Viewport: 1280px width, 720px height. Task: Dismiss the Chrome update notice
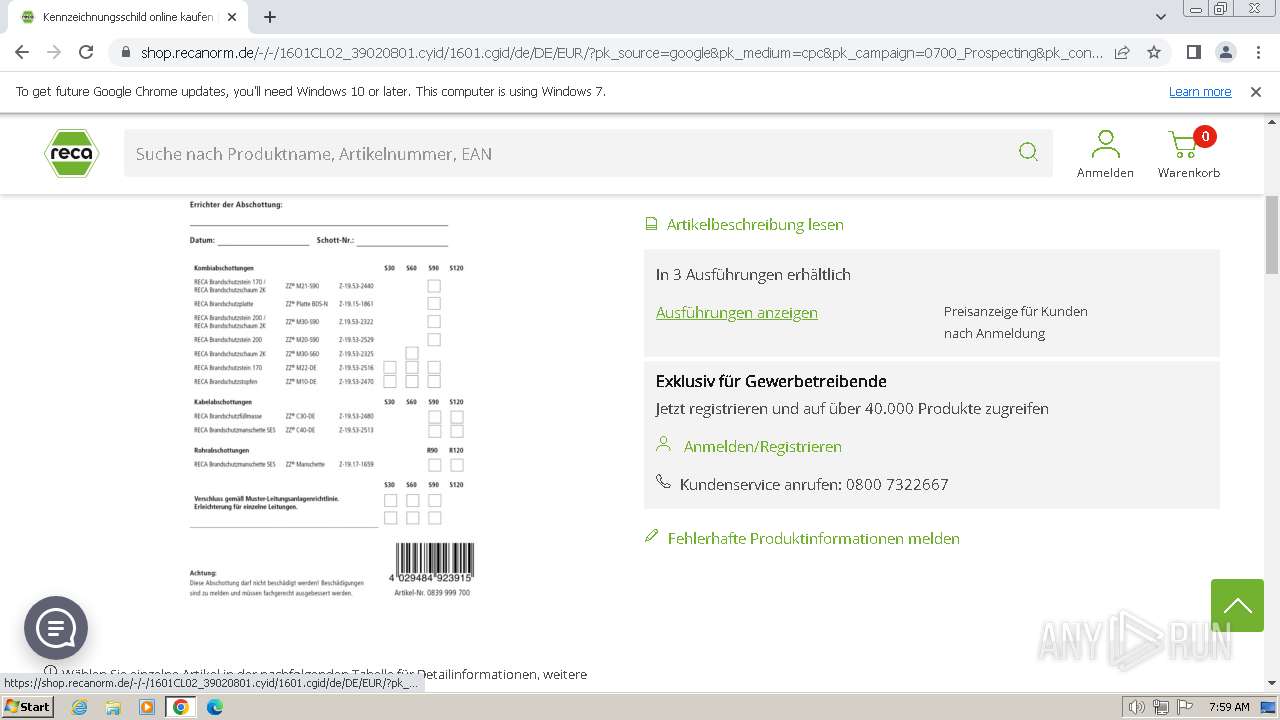click(1256, 91)
